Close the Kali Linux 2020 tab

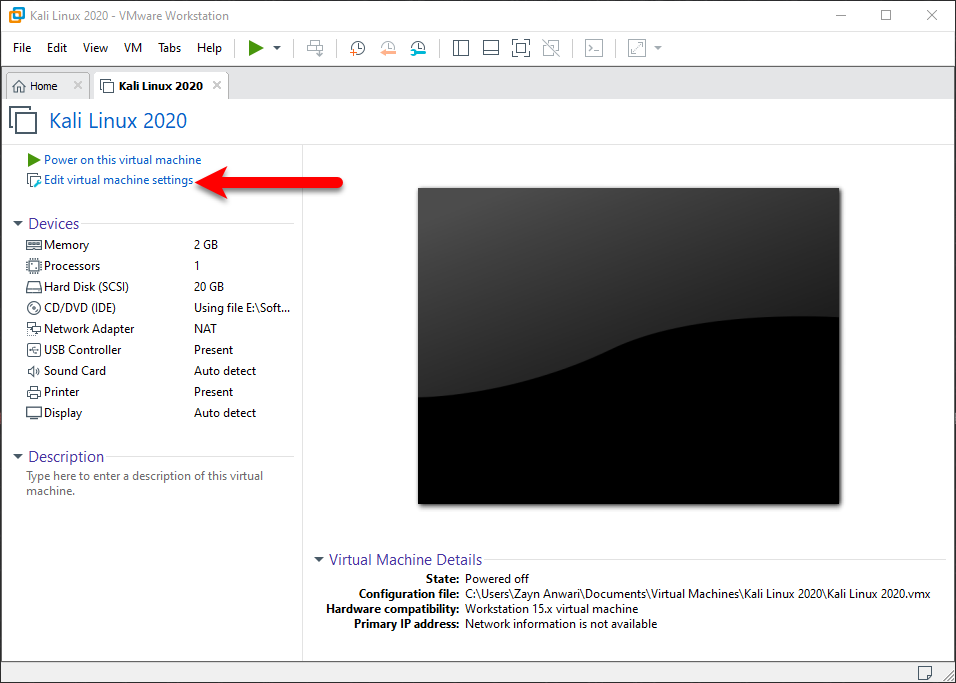pyautogui.click(x=217, y=85)
